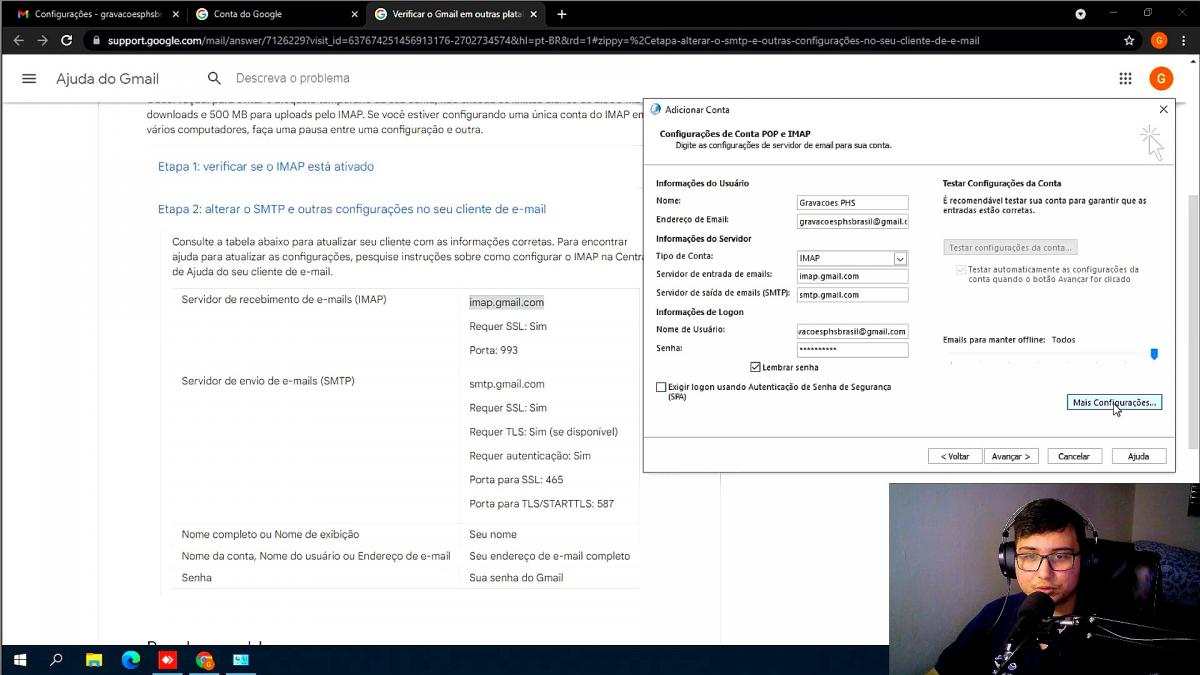Close the Conta do Google tab

353,14
